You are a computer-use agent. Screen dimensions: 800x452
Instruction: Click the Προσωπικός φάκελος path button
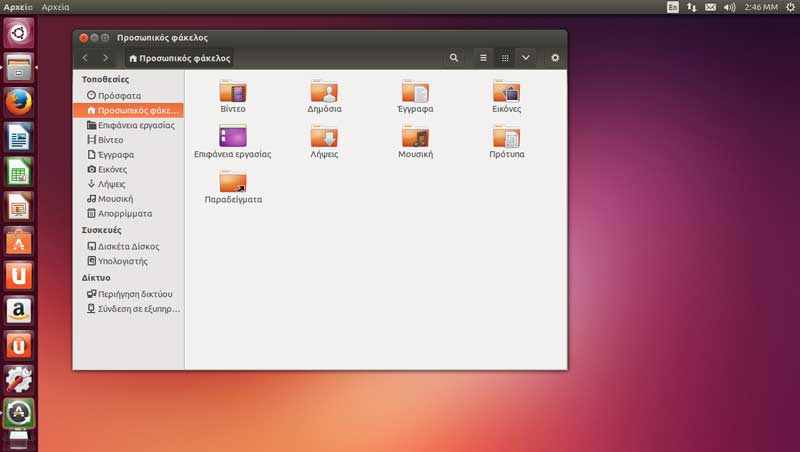pyautogui.click(x=180, y=58)
